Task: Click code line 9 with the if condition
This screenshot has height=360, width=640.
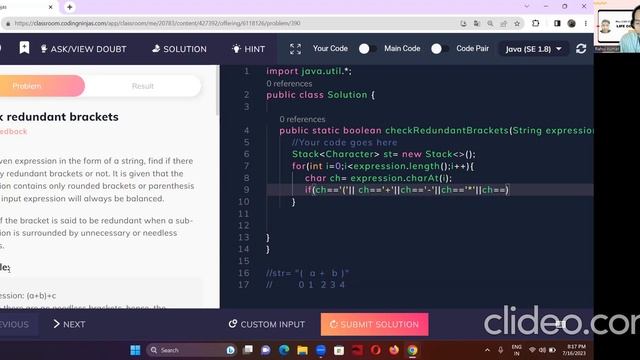Action: pos(407,190)
